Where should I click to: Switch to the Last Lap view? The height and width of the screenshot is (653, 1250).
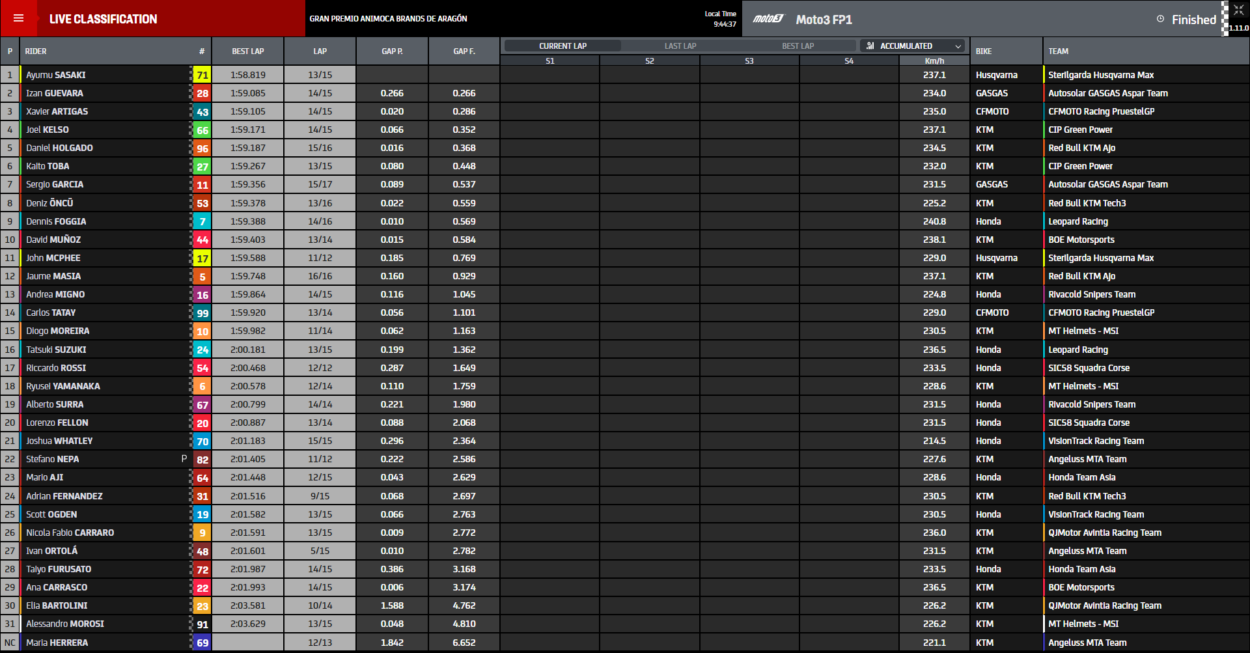pos(681,46)
